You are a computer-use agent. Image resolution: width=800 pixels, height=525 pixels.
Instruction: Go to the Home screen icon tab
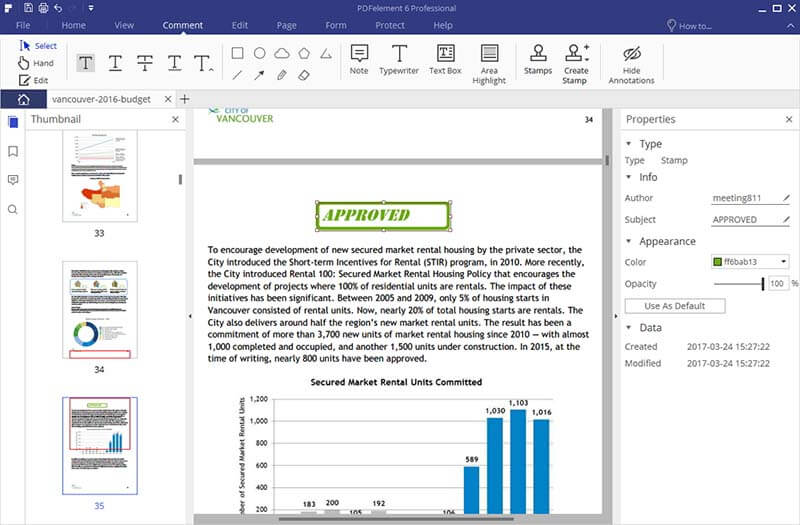click(23, 99)
